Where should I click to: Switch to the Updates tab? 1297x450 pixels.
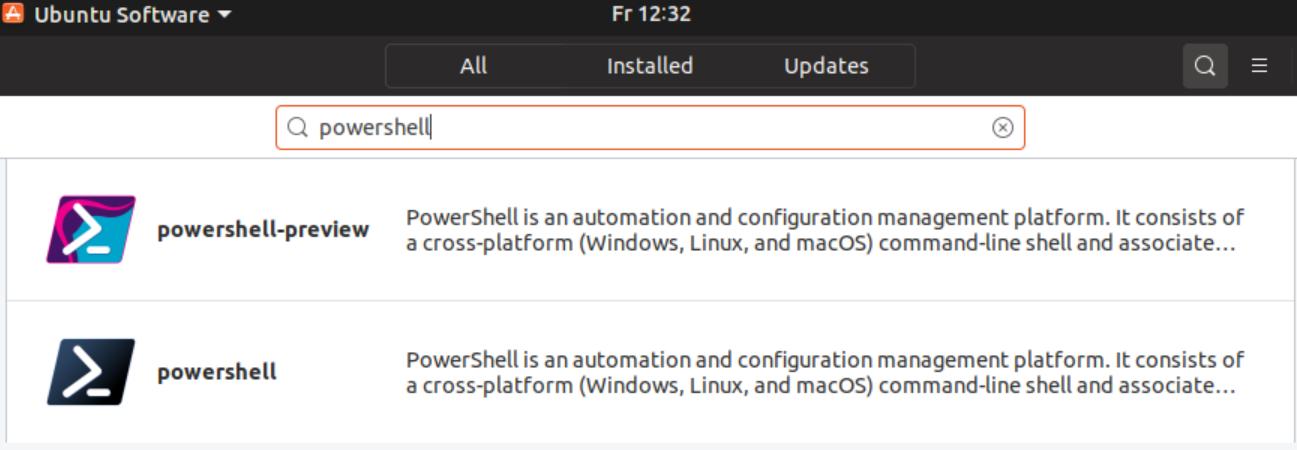826,66
